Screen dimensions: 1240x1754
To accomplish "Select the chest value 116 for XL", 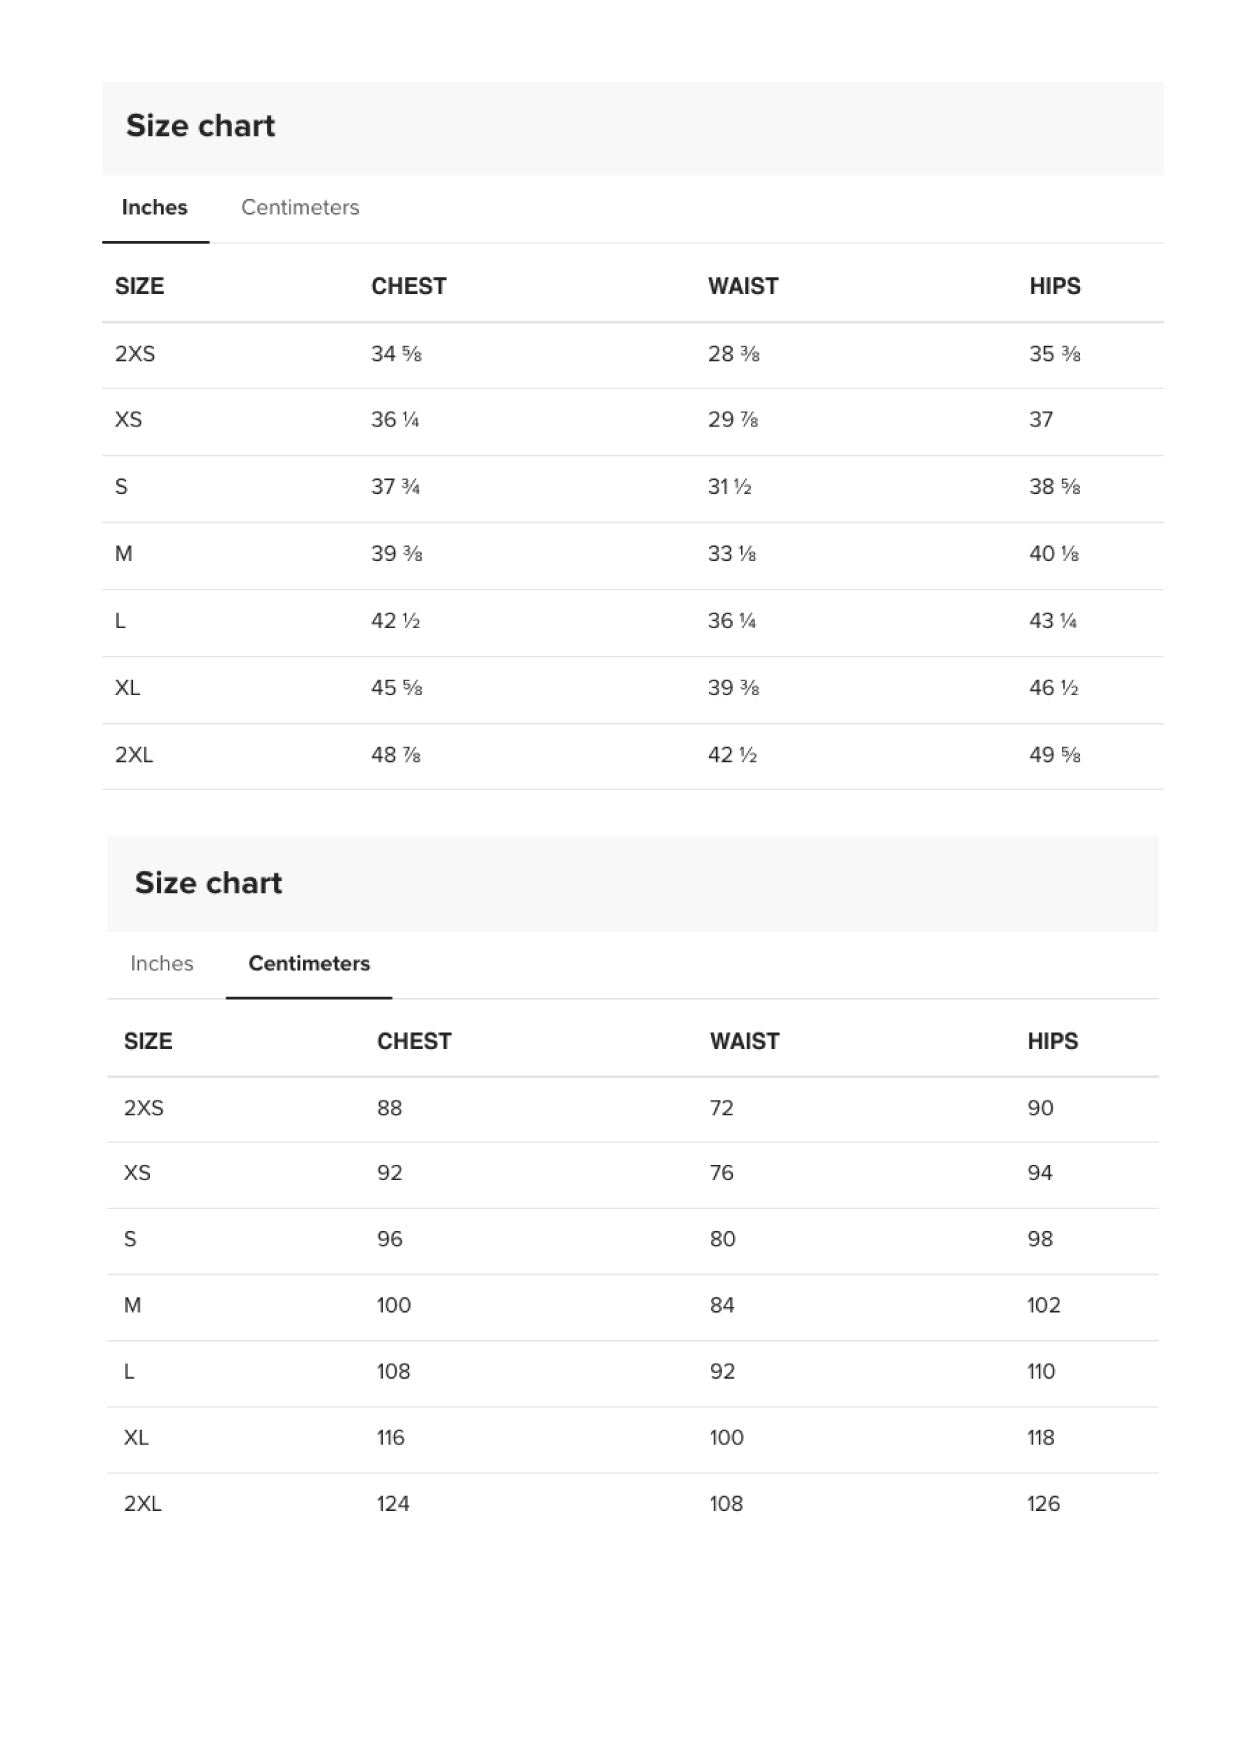I will pyautogui.click(x=390, y=1437).
